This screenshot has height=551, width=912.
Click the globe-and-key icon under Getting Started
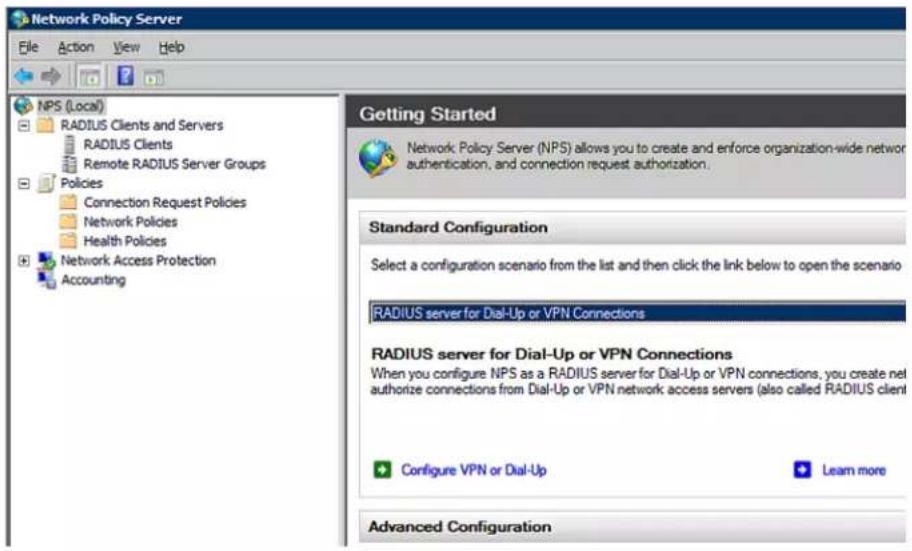pyautogui.click(x=377, y=157)
